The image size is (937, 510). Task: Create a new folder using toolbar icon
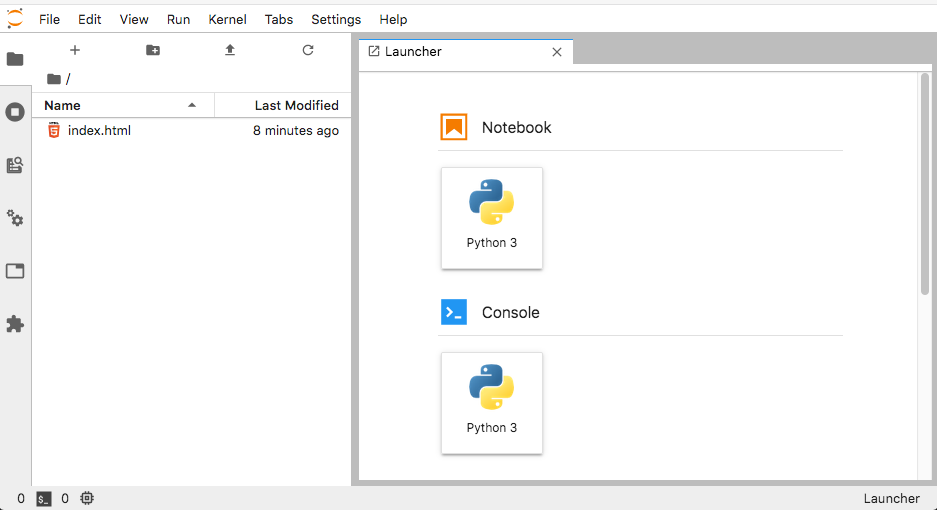153,50
